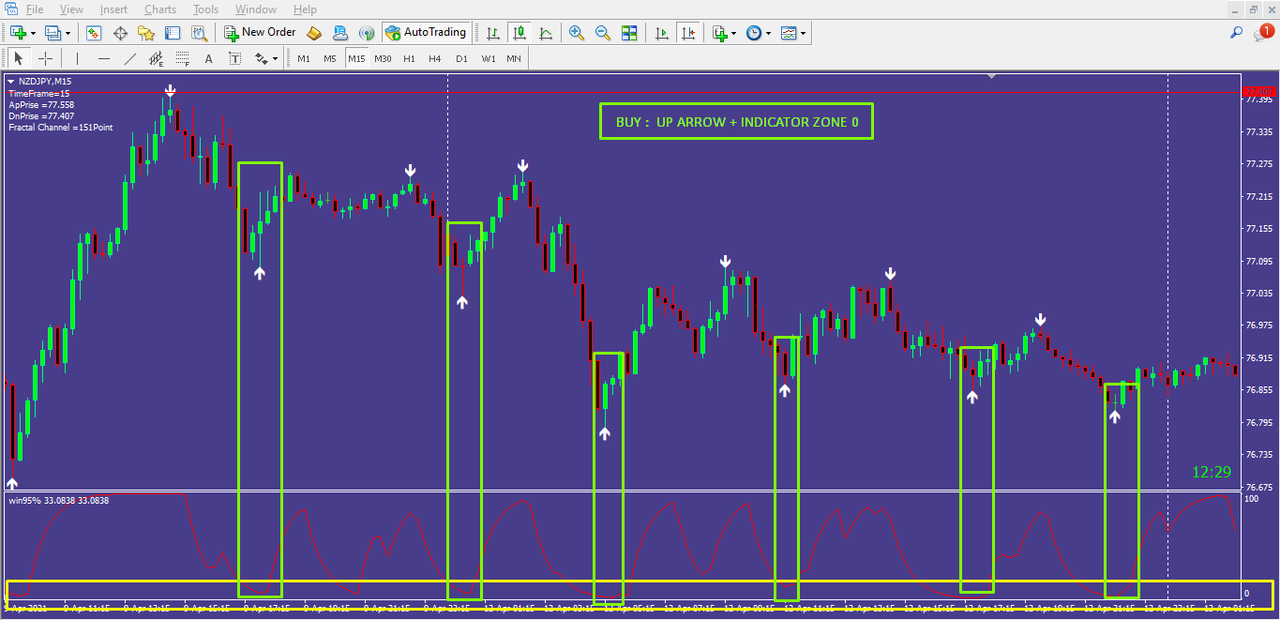
Task: Open the View menu
Action: point(71,9)
